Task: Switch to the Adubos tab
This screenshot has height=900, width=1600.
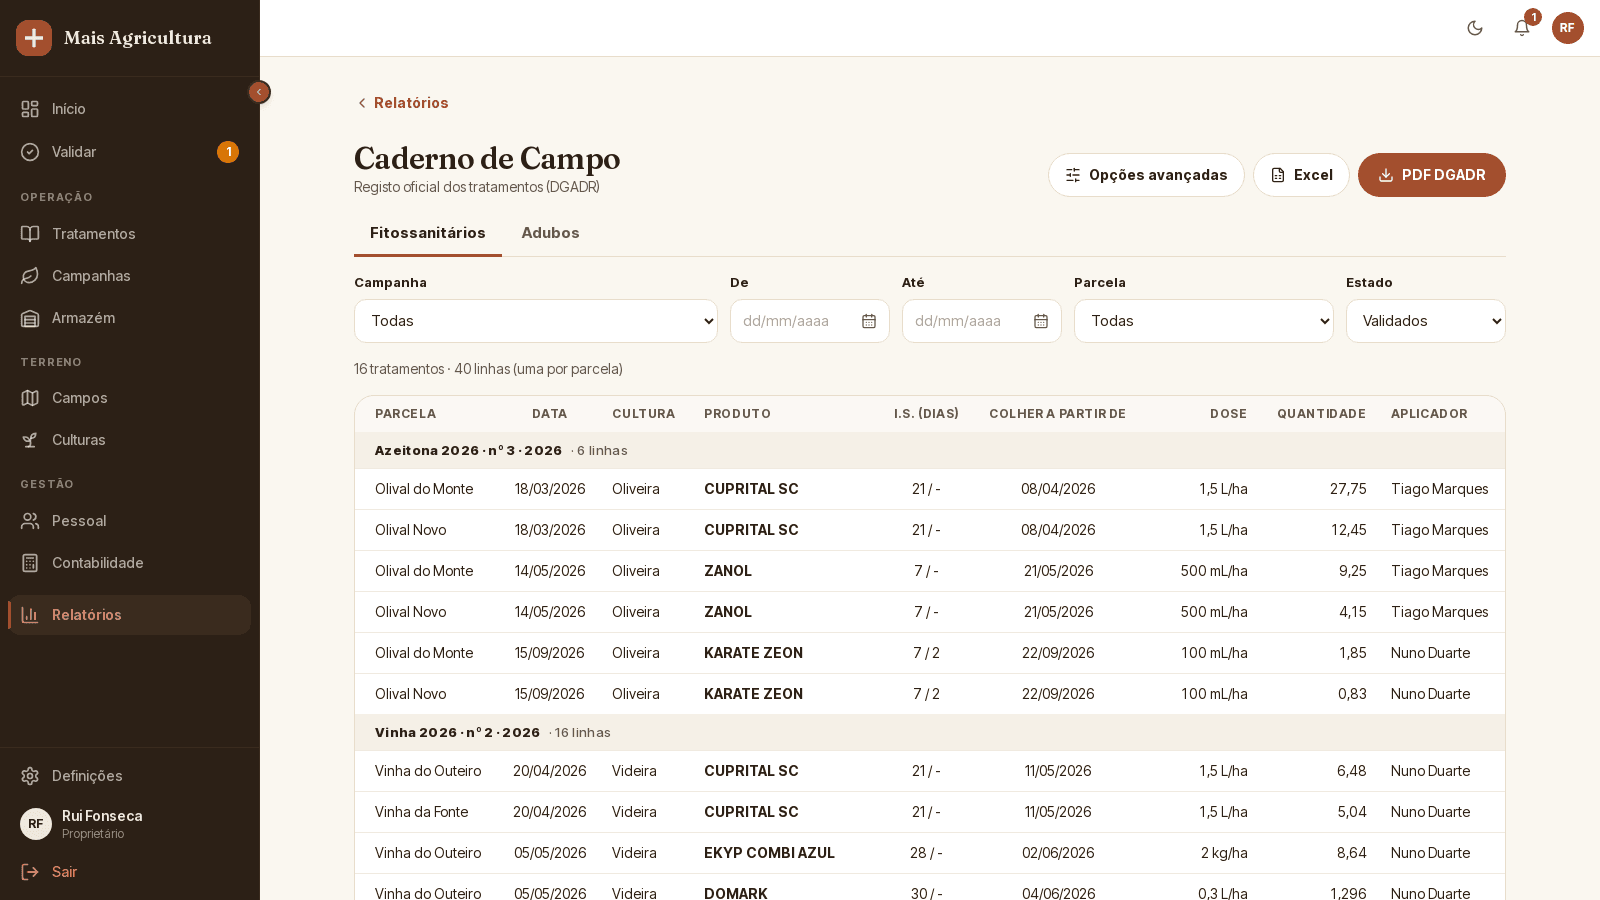Action: pos(550,233)
